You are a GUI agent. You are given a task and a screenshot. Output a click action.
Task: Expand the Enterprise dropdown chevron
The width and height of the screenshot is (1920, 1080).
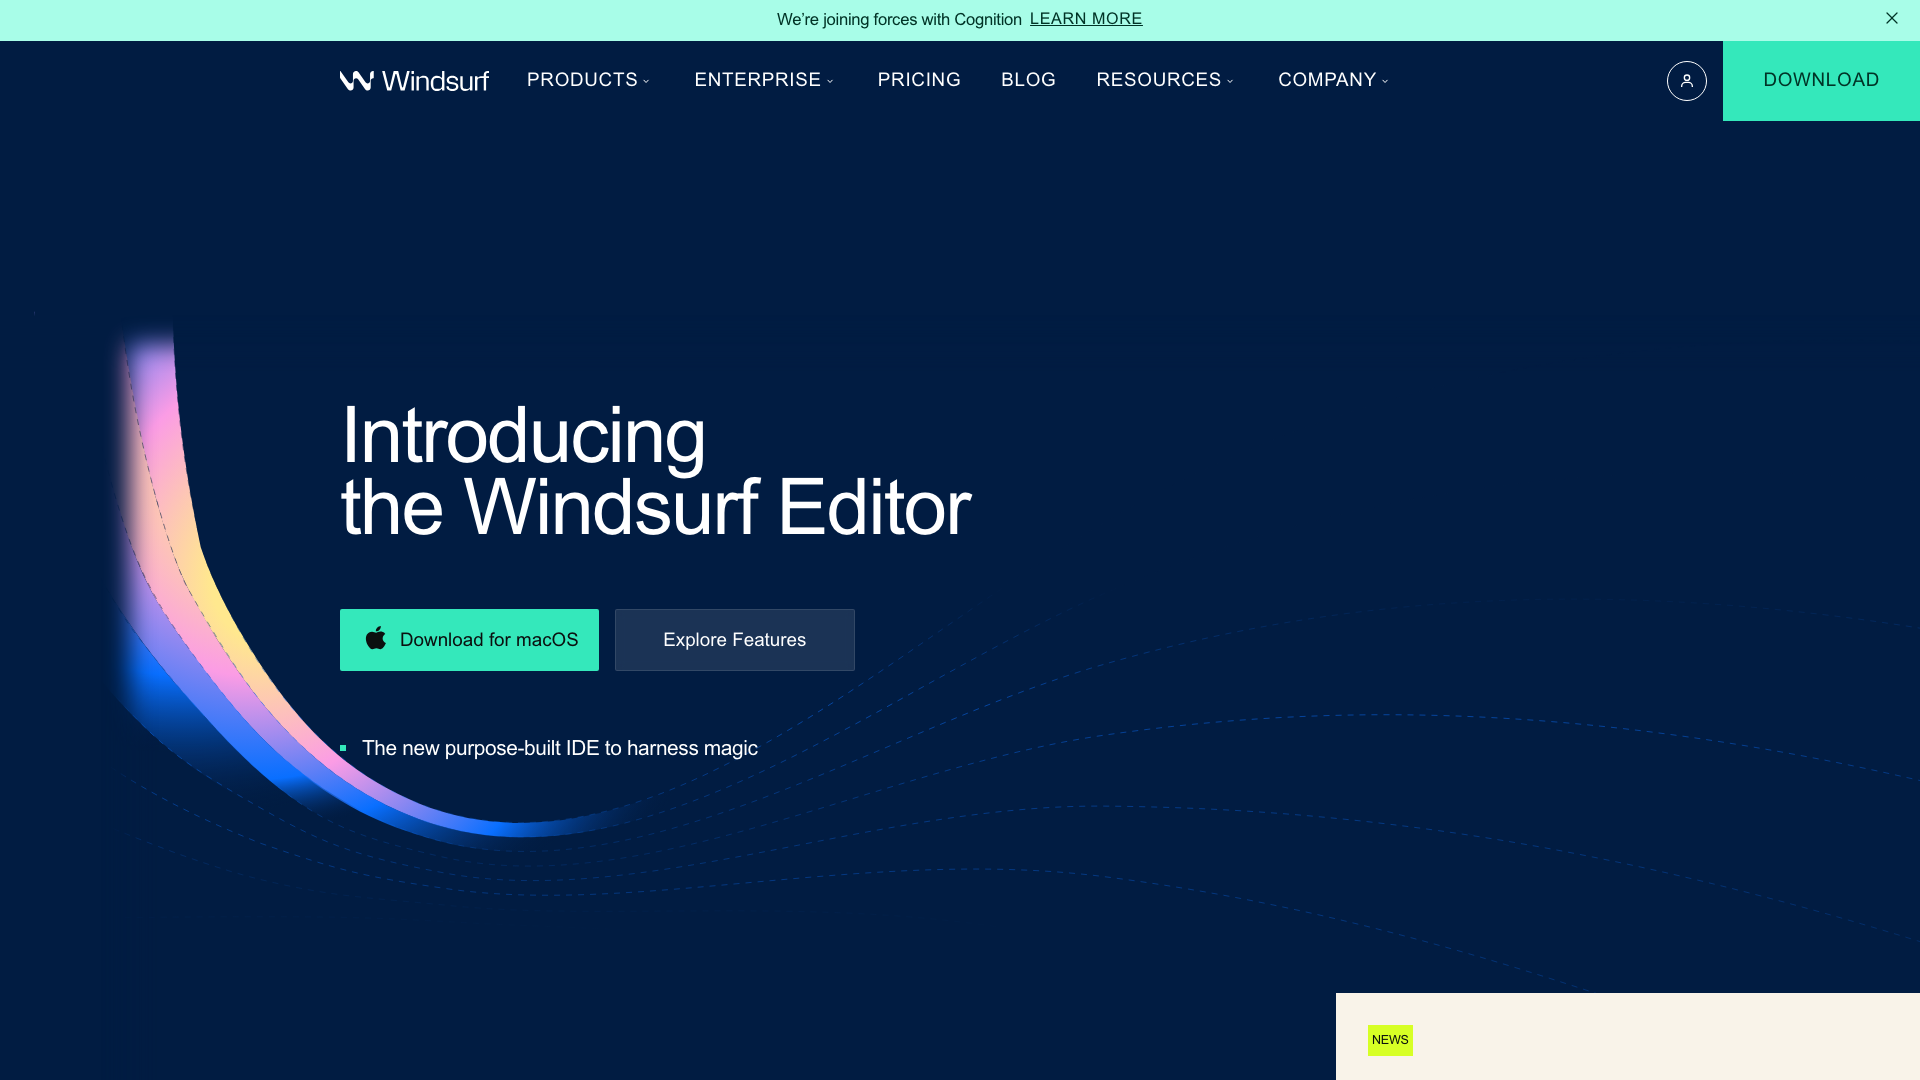pos(830,81)
